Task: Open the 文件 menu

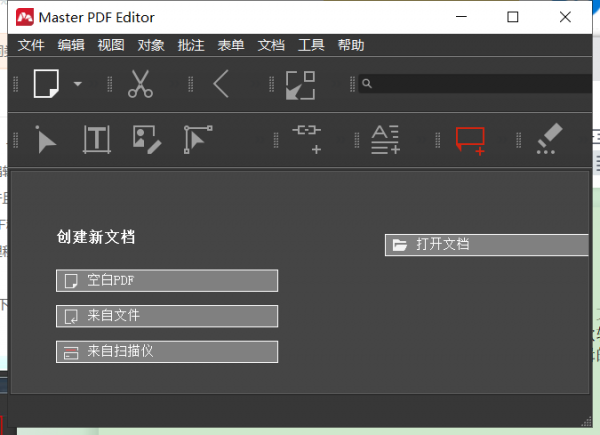Action: [31, 45]
